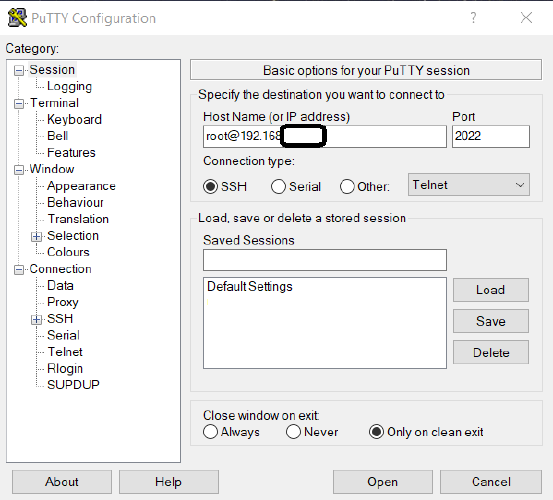Viewport: 553px width, 500px height.
Task: Open the Keyboard settings panel
Action: (74, 119)
